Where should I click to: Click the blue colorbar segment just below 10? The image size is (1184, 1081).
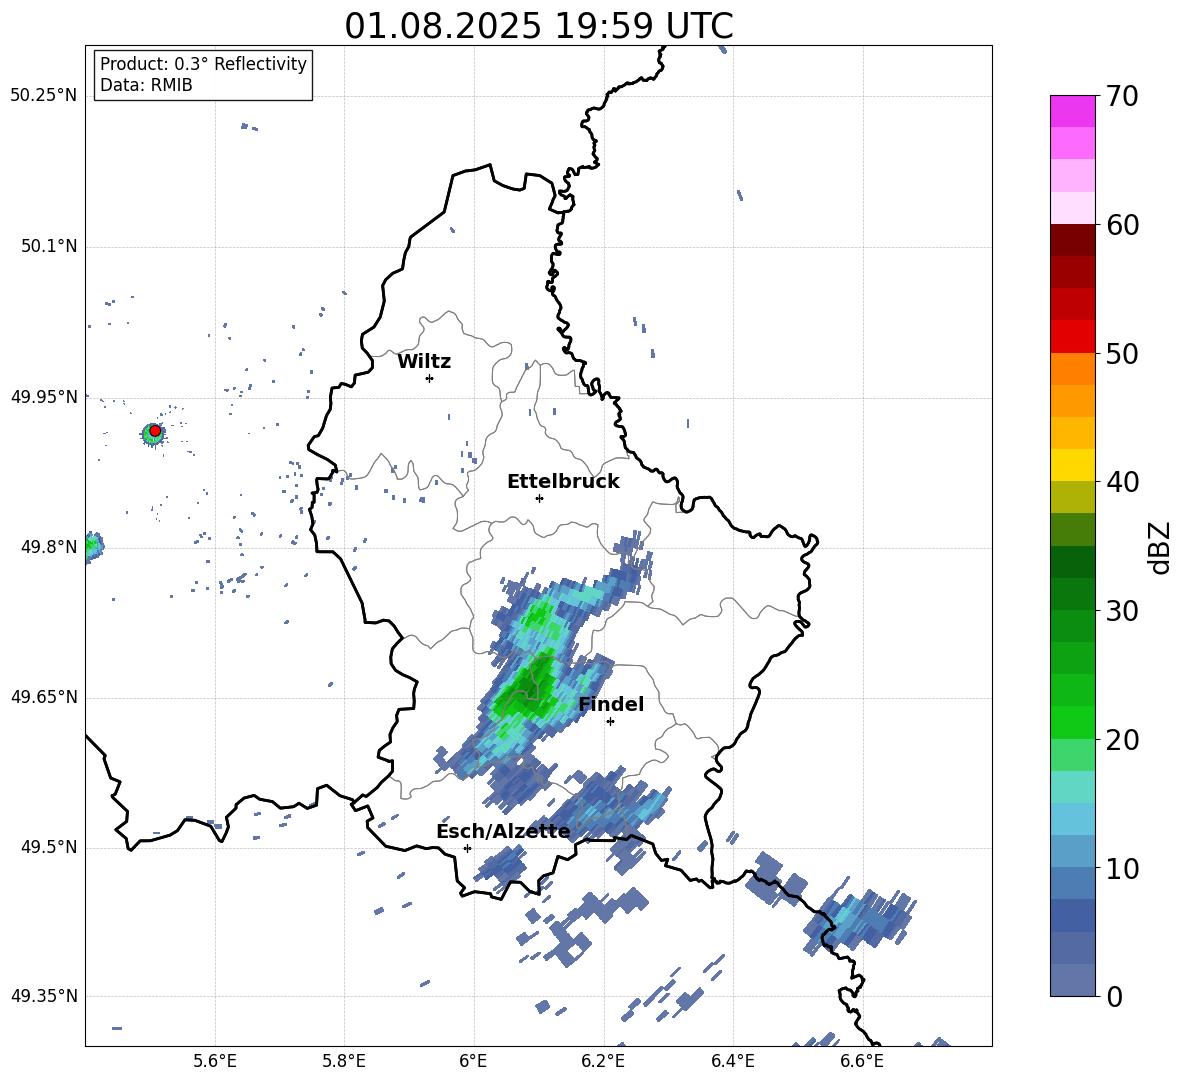pos(1072,883)
